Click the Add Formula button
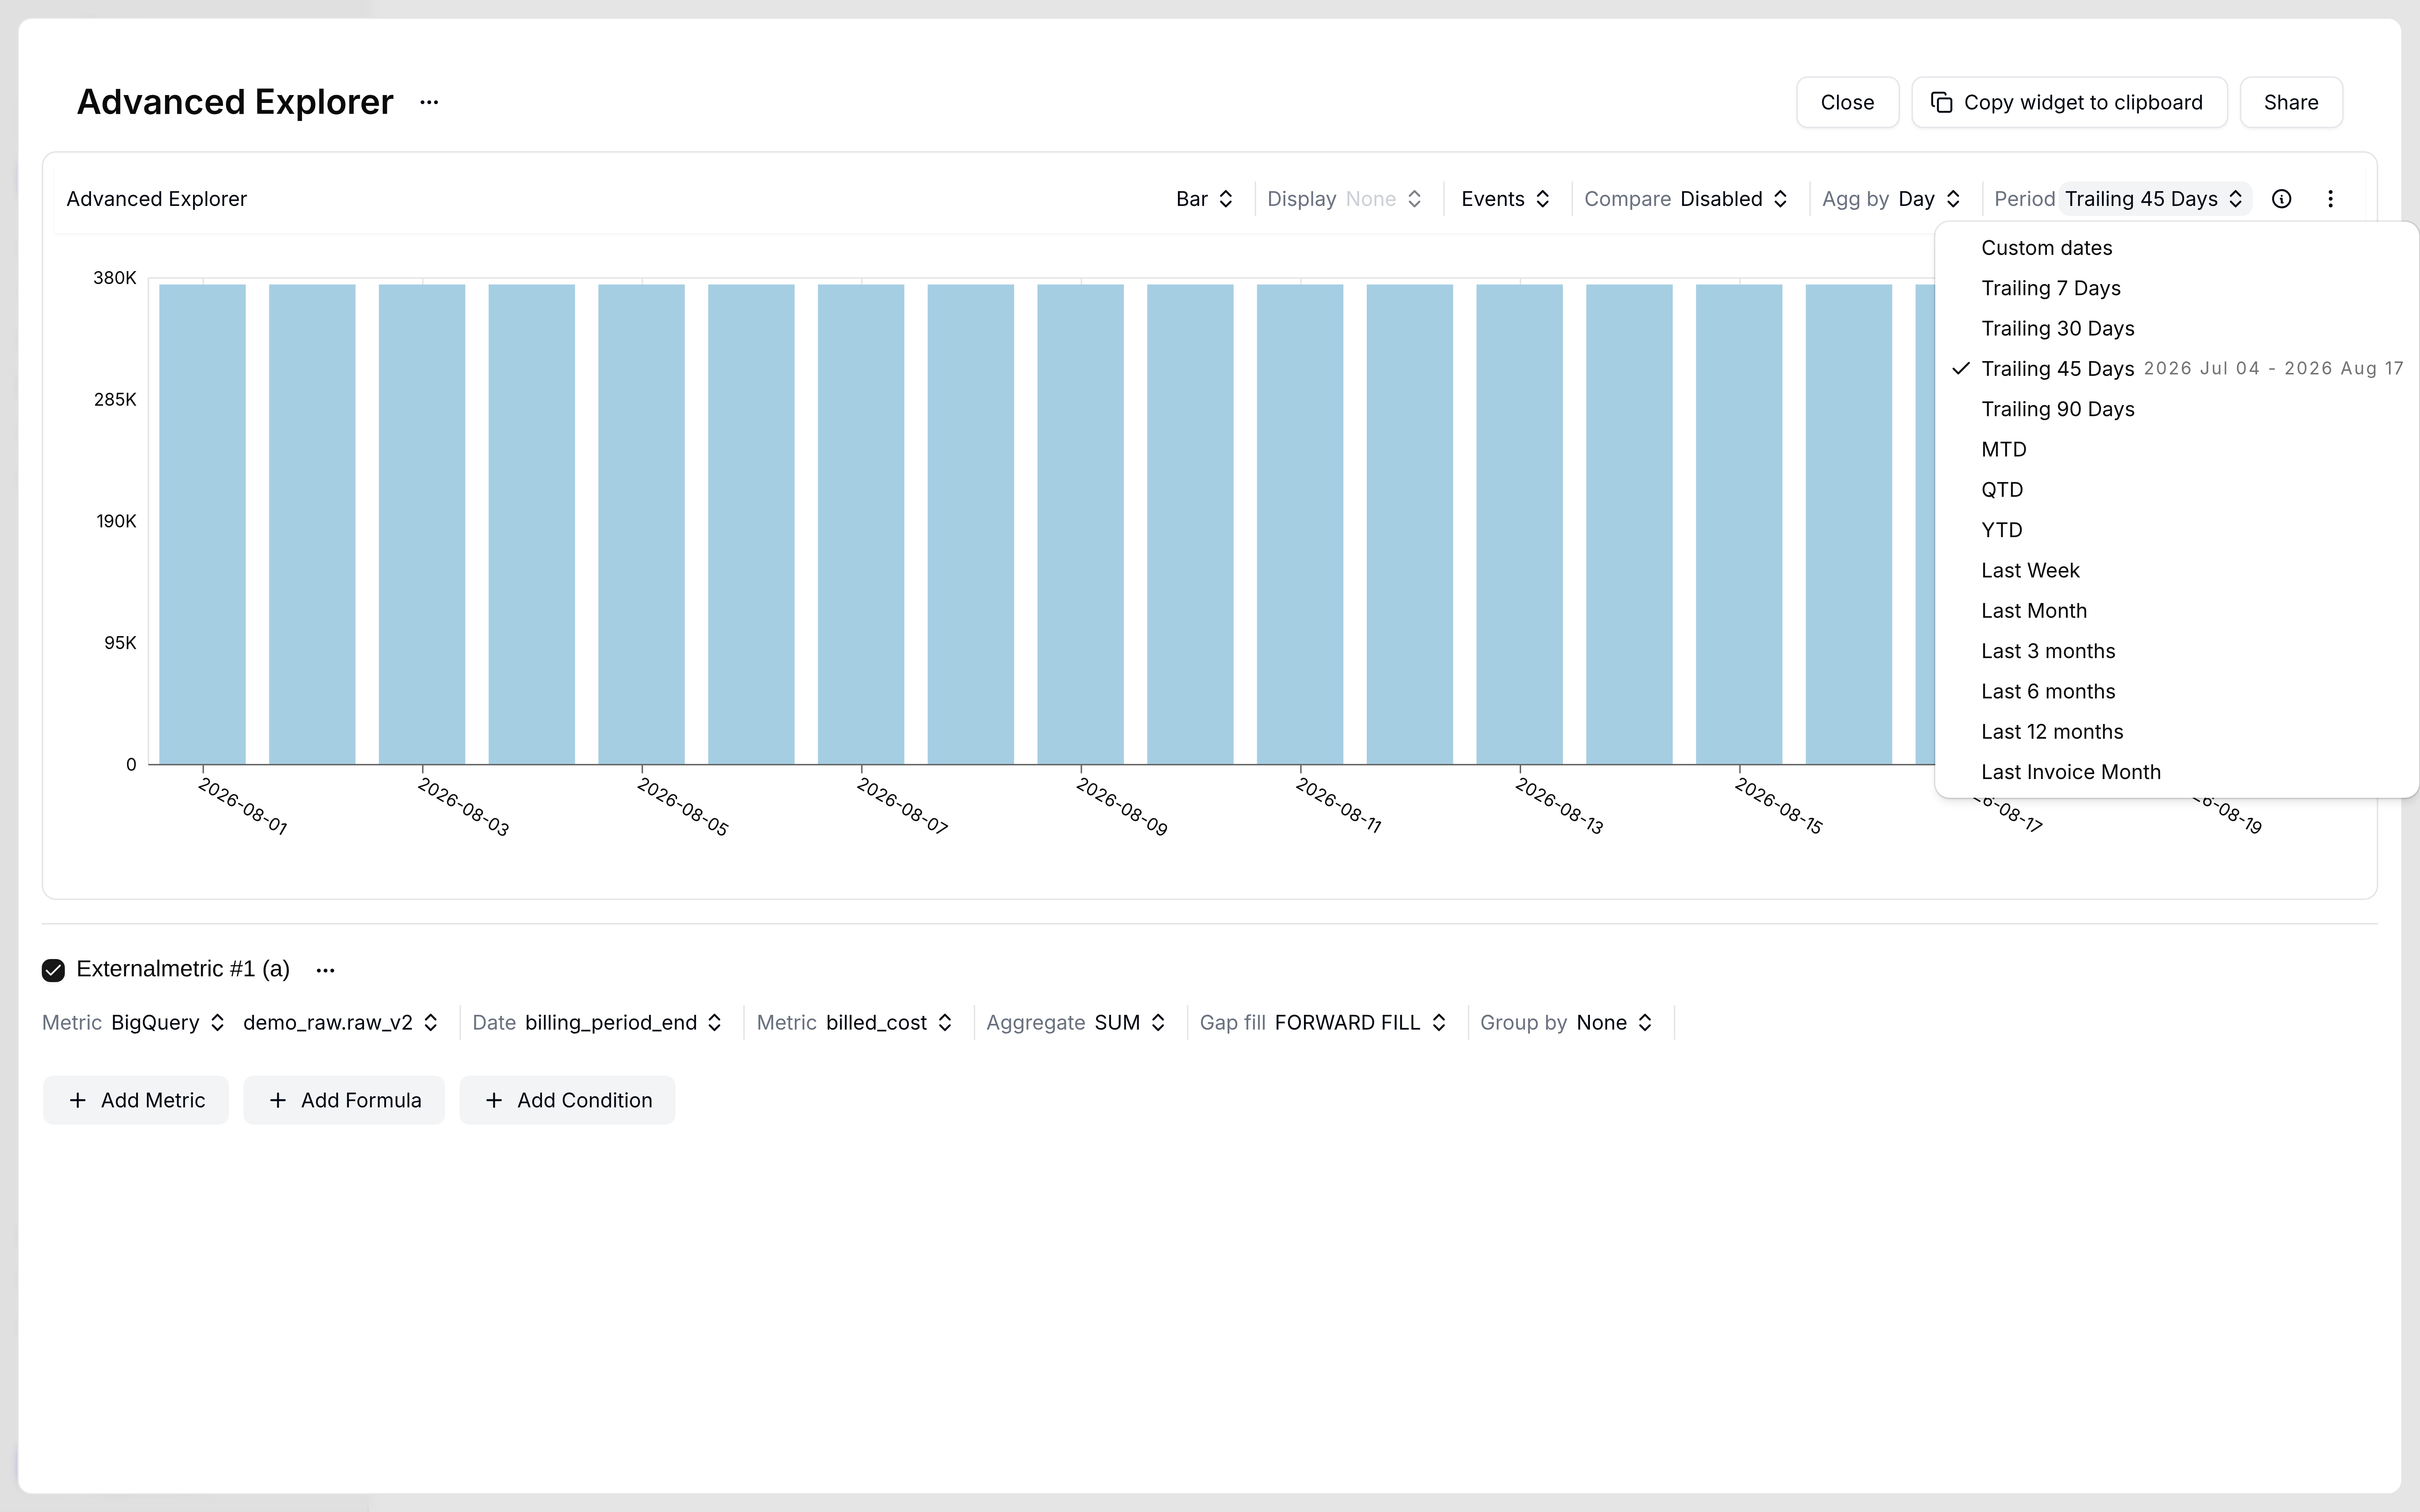Image resolution: width=2420 pixels, height=1512 pixels. tap(344, 1100)
